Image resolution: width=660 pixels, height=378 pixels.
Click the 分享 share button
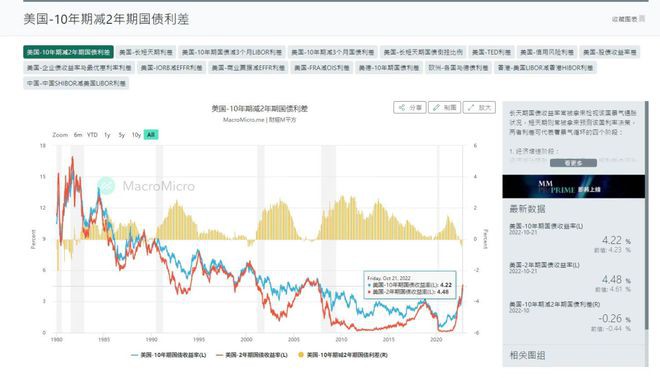click(410, 108)
